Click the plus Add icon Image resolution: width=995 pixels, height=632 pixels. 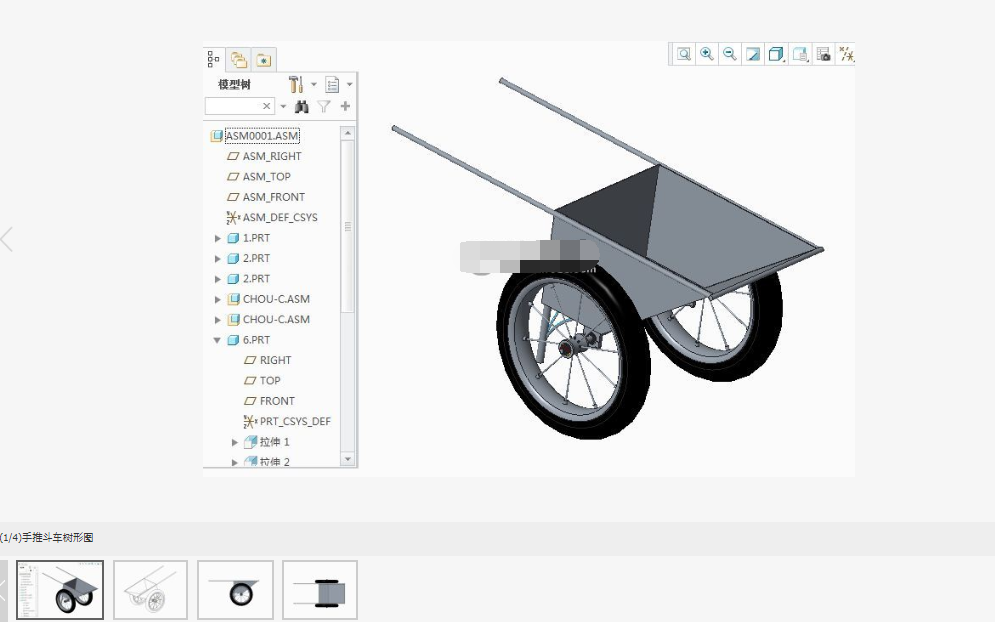coord(345,106)
